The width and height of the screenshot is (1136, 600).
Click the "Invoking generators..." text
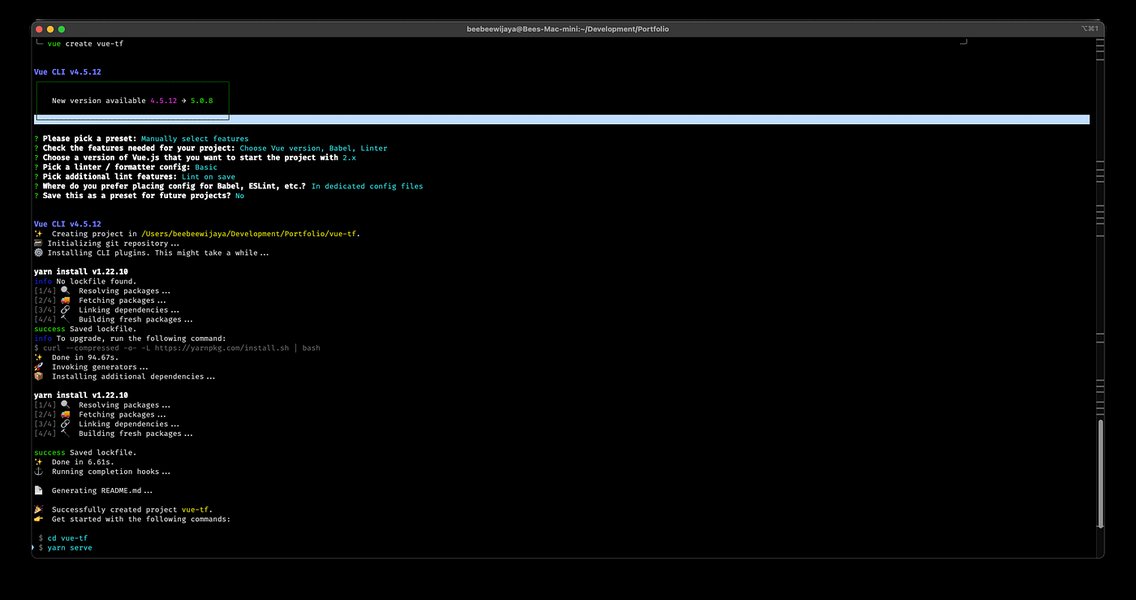100,367
